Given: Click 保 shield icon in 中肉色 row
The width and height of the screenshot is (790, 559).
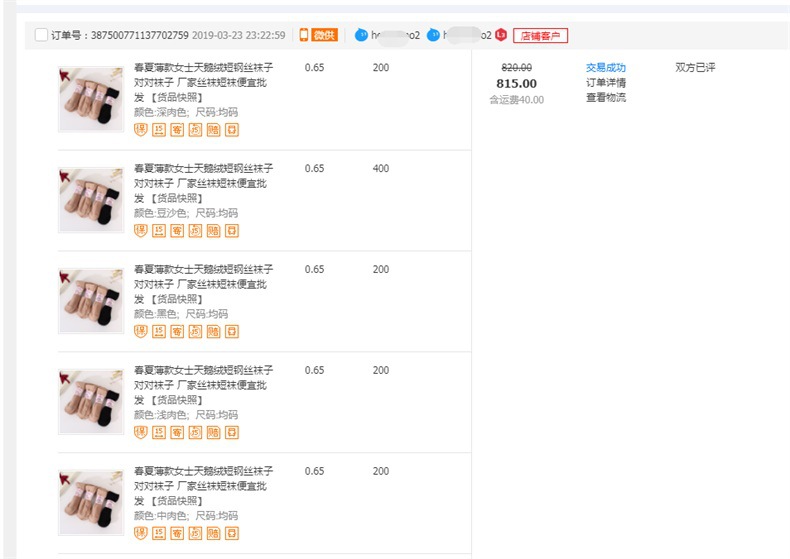Looking at the screenshot, I should click(141, 533).
